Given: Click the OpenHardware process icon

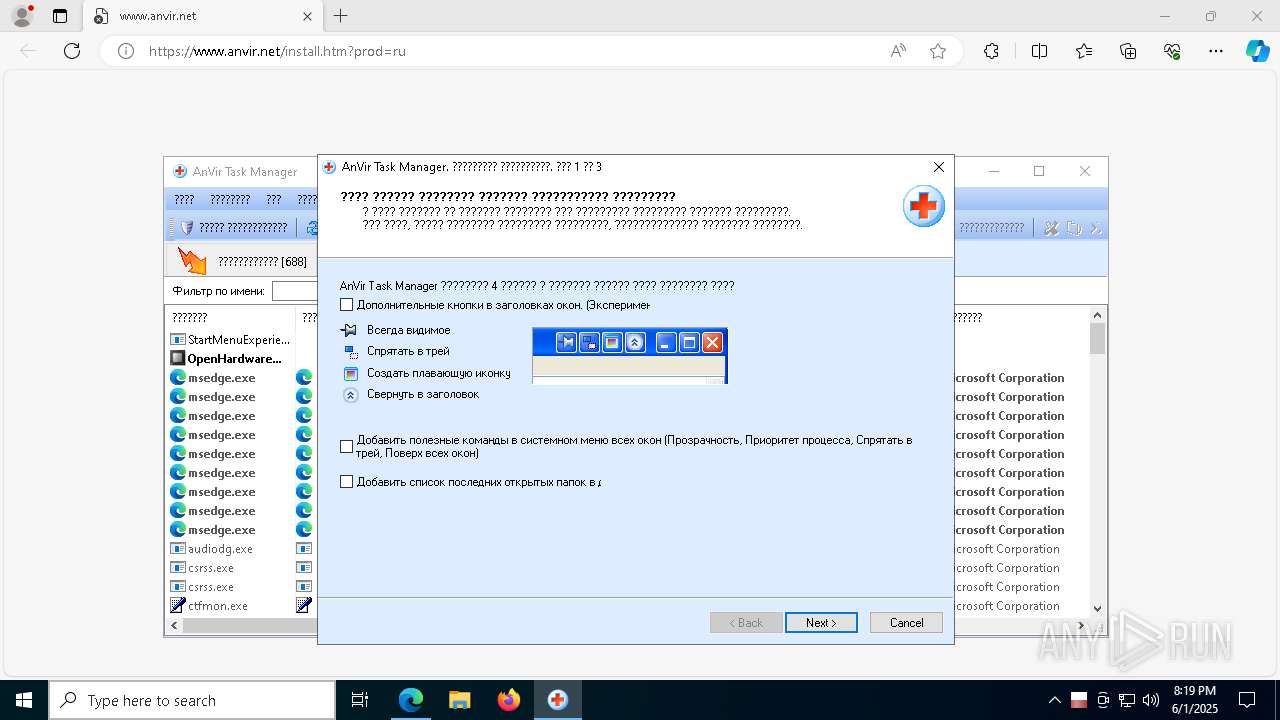Looking at the screenshot, I should click(178, 359).
